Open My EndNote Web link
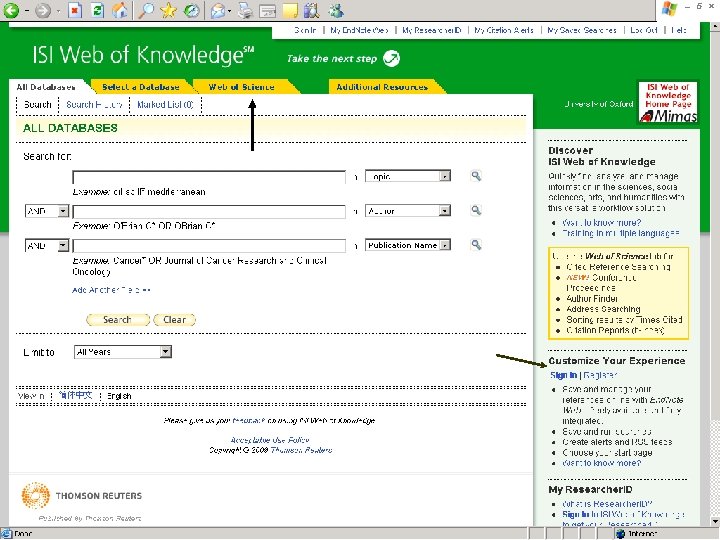The height and width of the screenshot is (540, 720). (x=360, y=30)
